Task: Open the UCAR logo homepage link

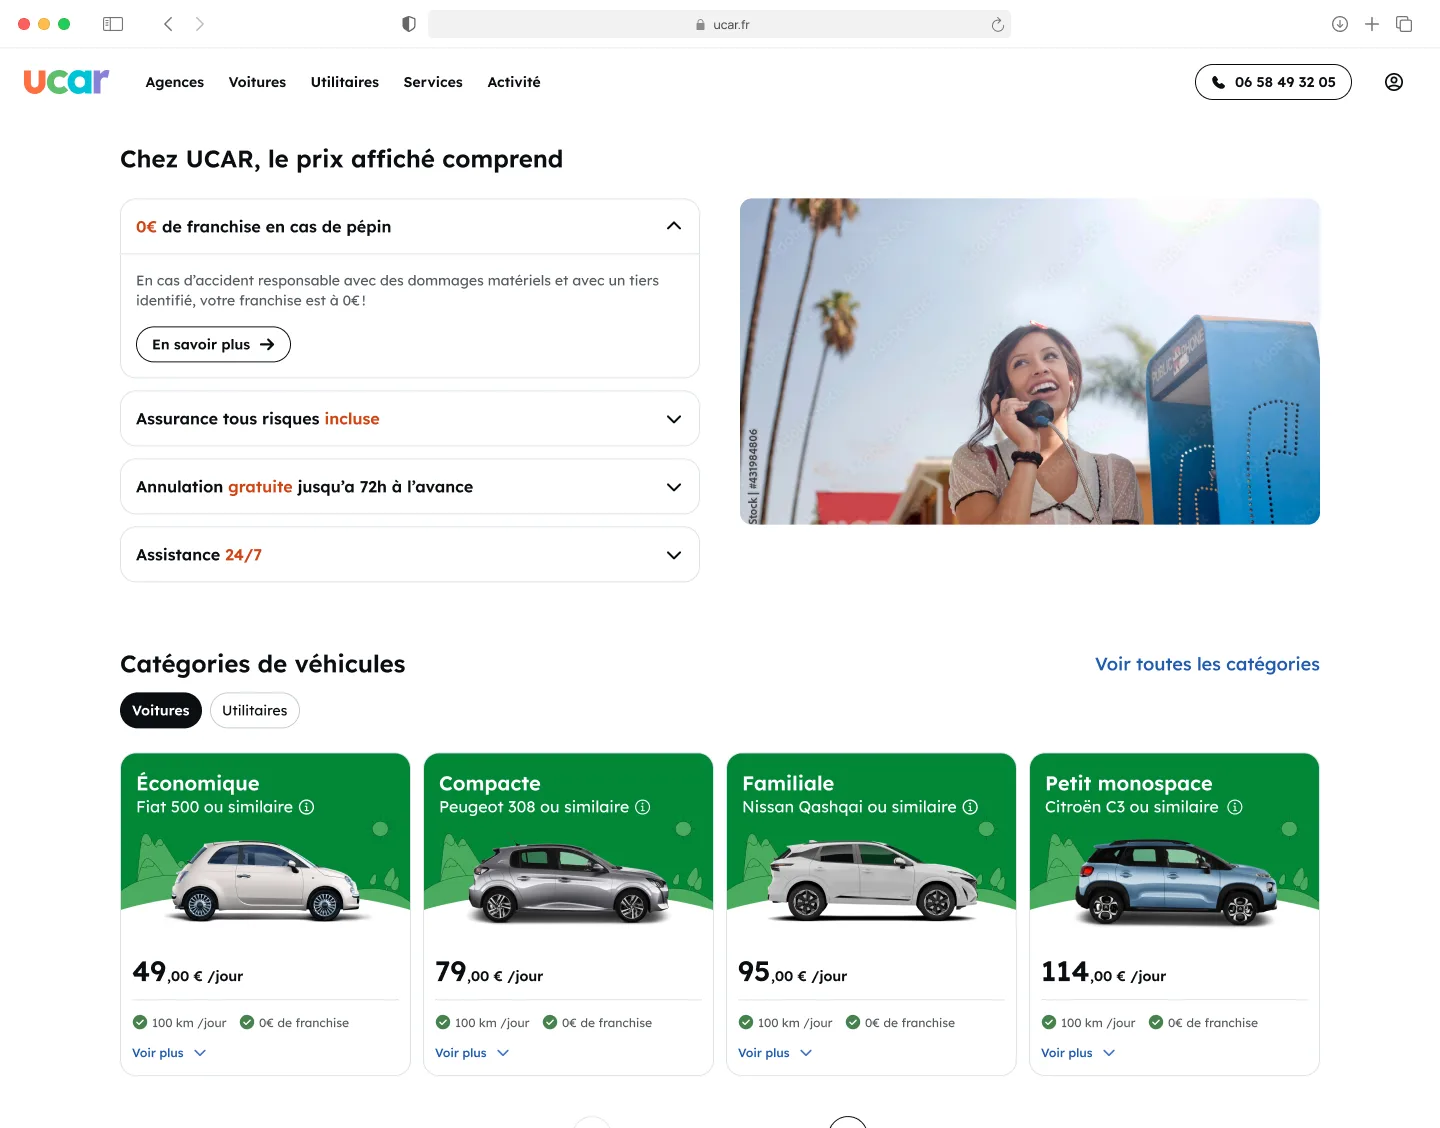Action: click(66, 81)
